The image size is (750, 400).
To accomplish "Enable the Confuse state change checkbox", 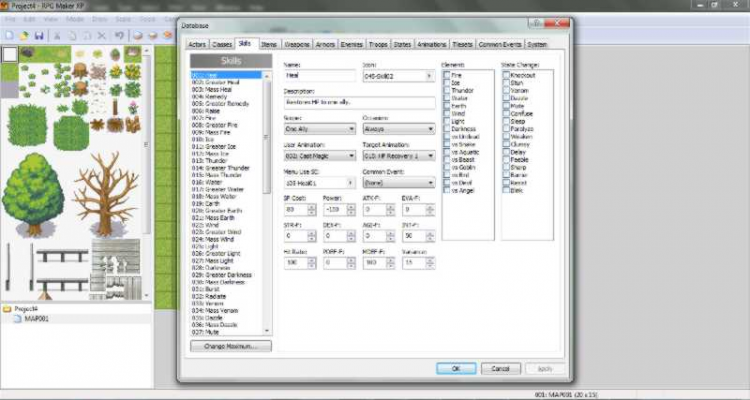I will pos(506,114).
